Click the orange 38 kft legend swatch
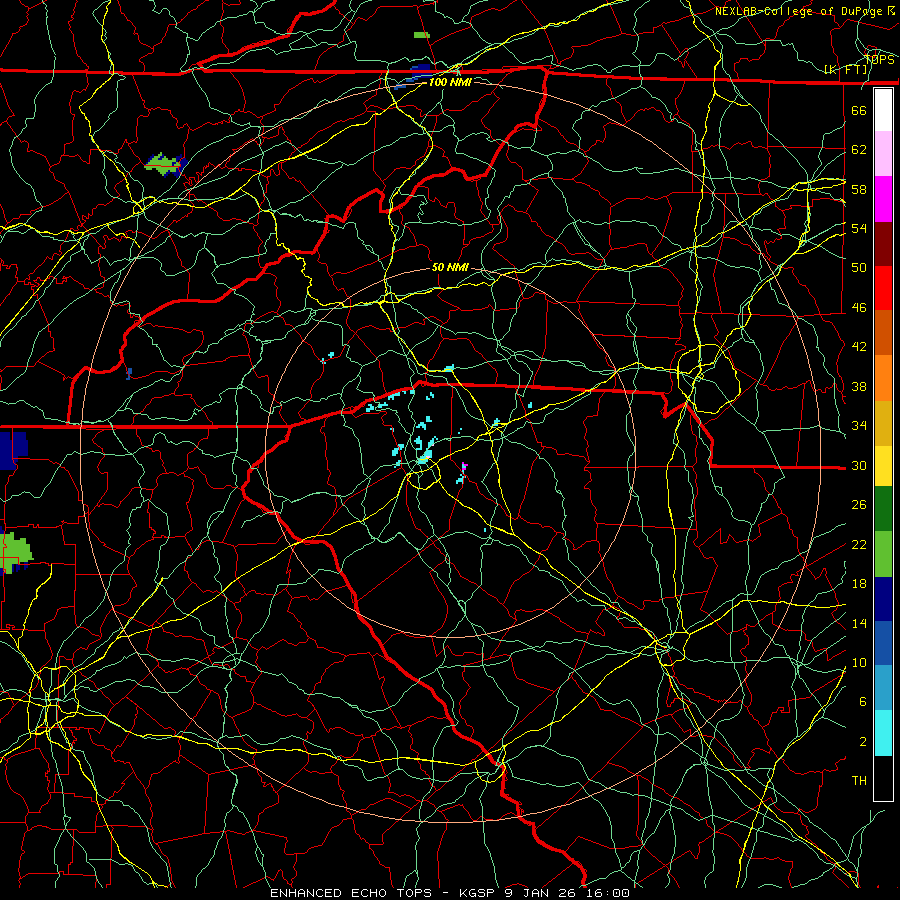The width and height of the screenshot is (900, 900). click(883, 378)
